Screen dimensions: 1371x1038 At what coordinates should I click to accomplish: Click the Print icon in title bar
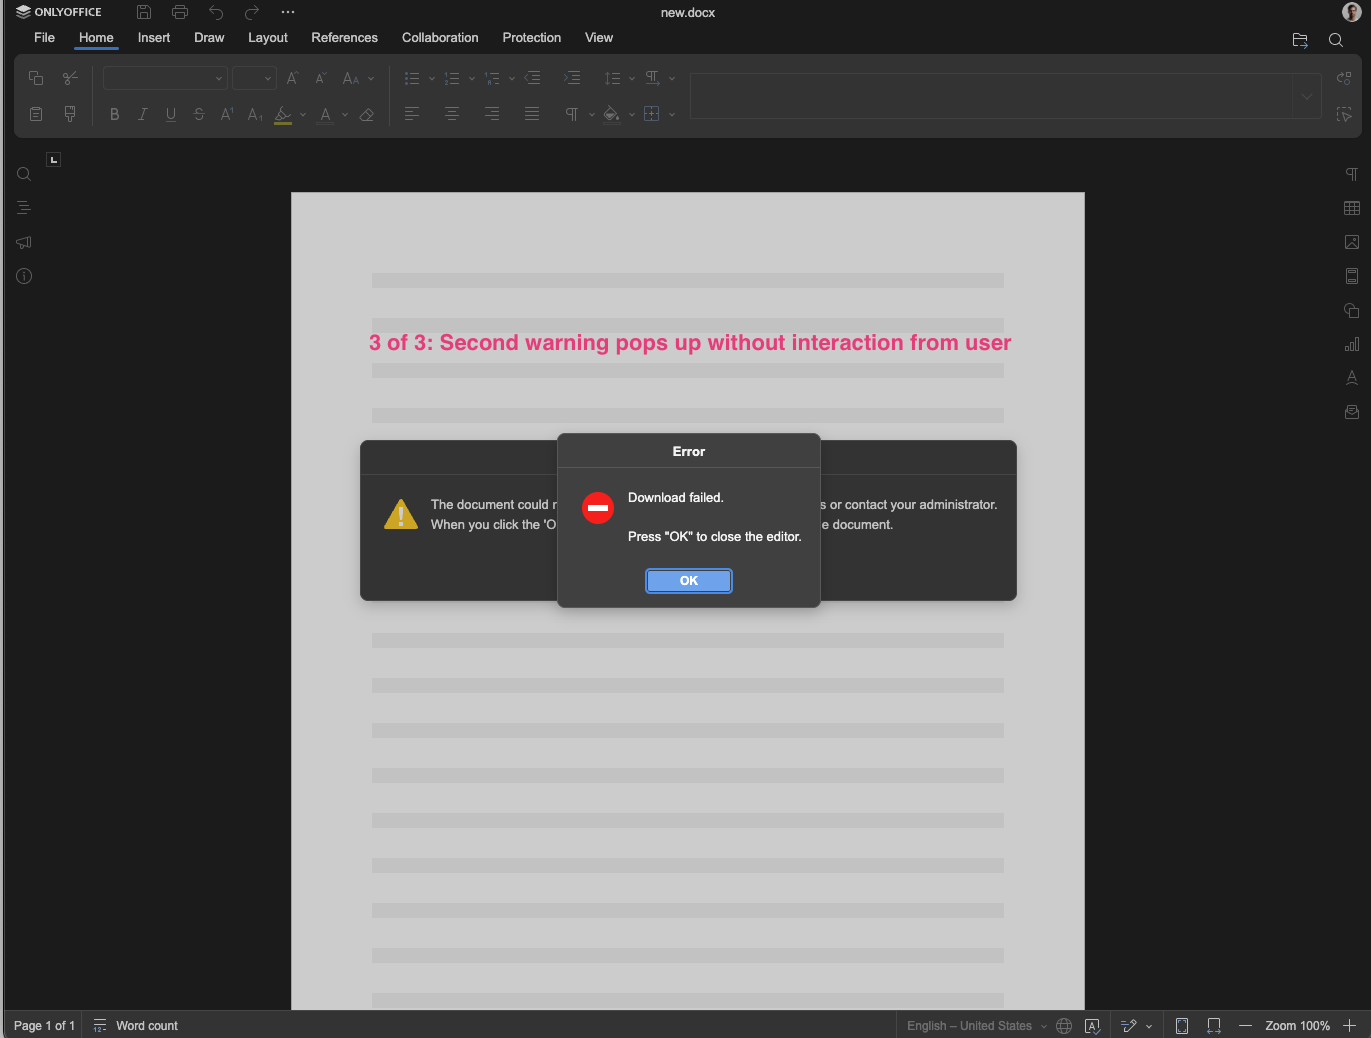(x=180, y=12)
